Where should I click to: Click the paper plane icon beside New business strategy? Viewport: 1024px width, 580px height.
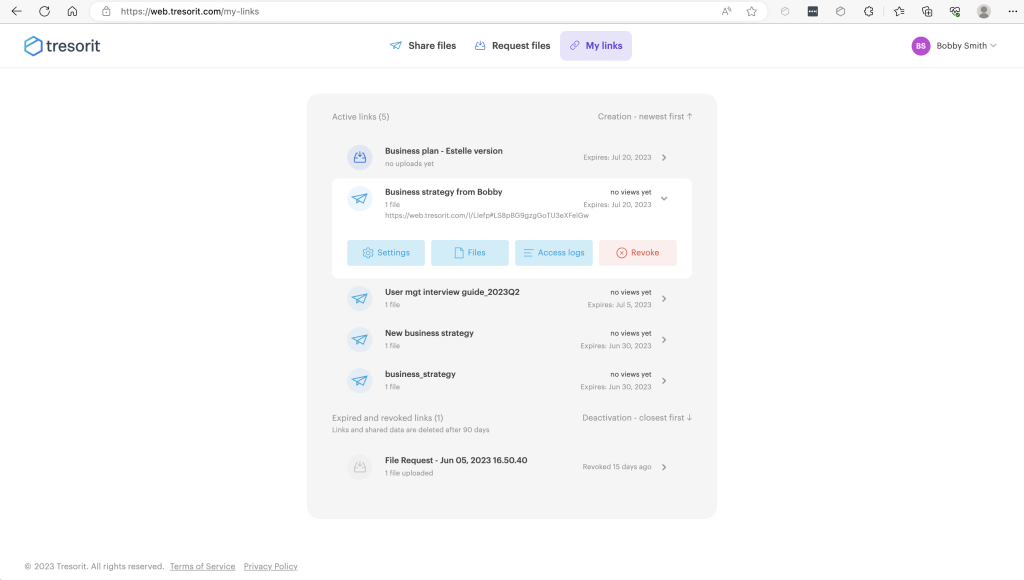pyautogui.click(x=359, y=339)
